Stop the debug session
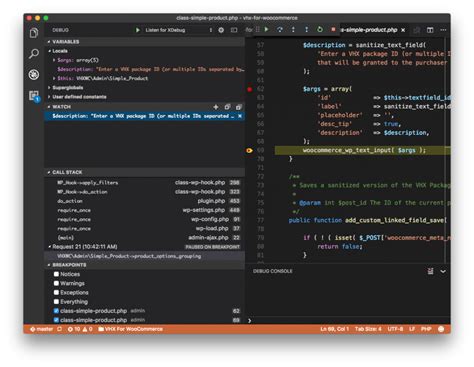 click(x=333, y=29)
